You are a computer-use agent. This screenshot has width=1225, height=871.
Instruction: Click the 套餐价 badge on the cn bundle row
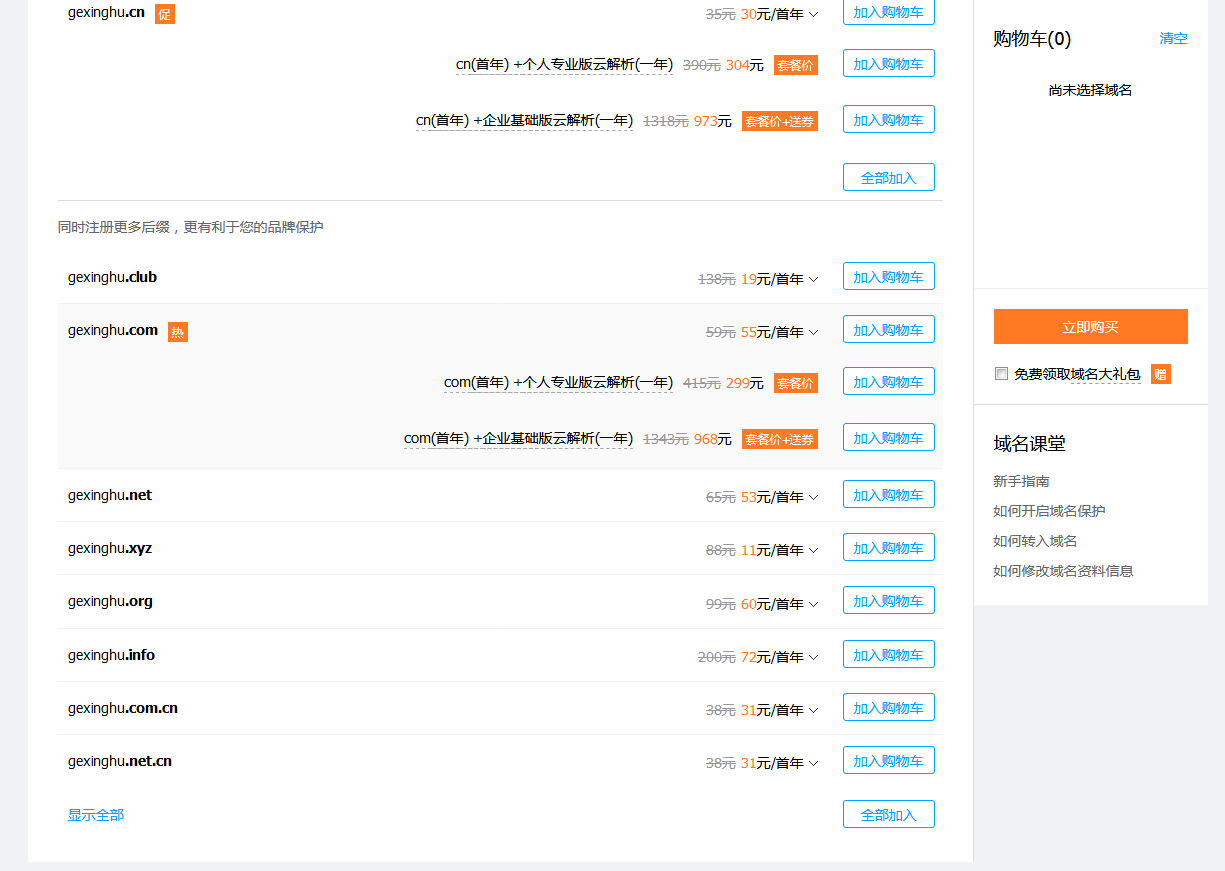[795, 64]
